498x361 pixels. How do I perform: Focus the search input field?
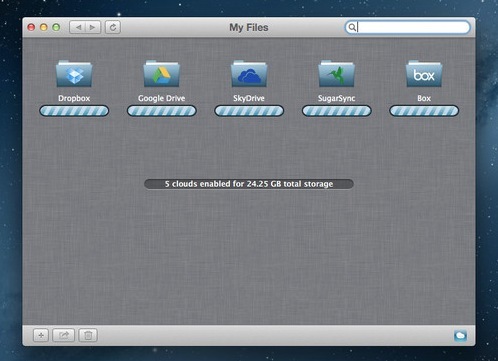pos(408,27)
